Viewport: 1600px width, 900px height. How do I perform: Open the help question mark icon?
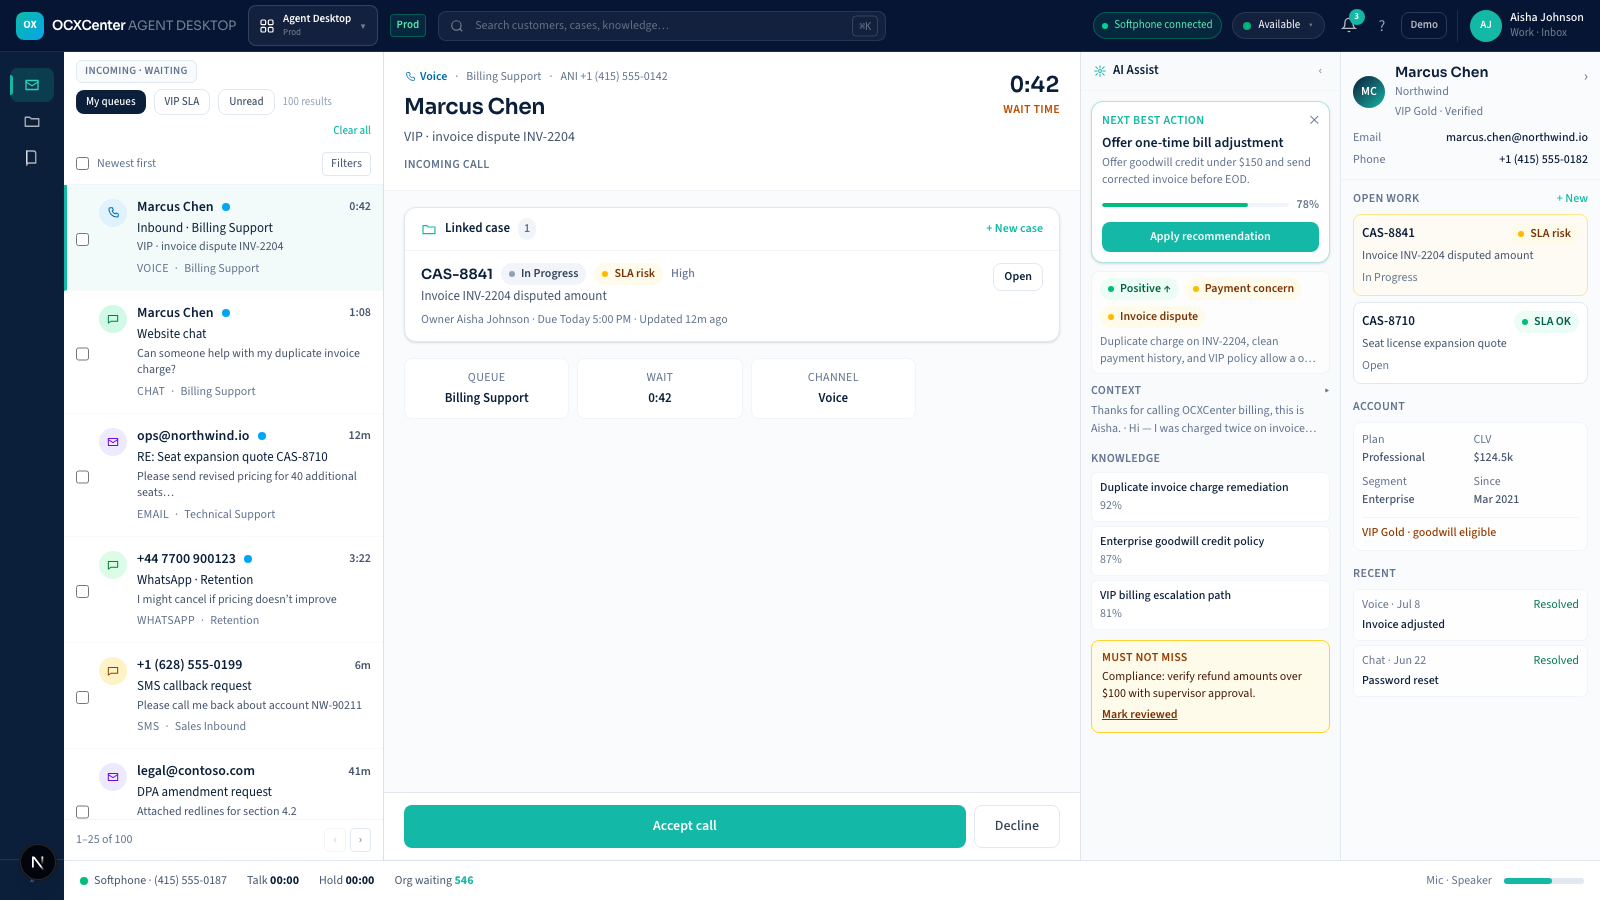click(x=1382, y=25)
